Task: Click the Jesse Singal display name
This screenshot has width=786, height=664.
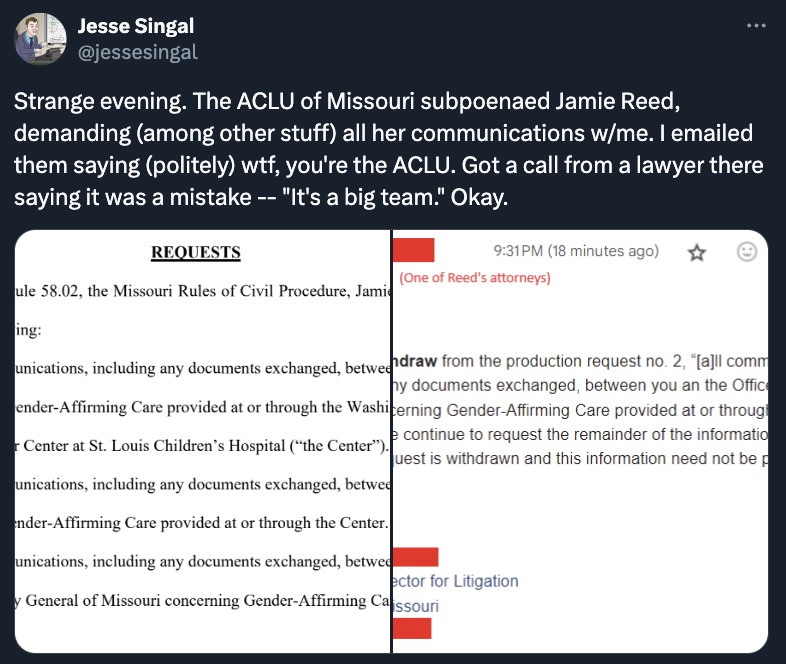Action: tap(136, 26)
